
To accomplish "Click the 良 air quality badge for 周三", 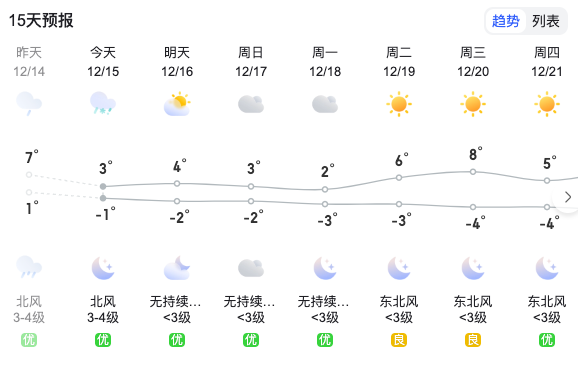I will pos(473,340).
